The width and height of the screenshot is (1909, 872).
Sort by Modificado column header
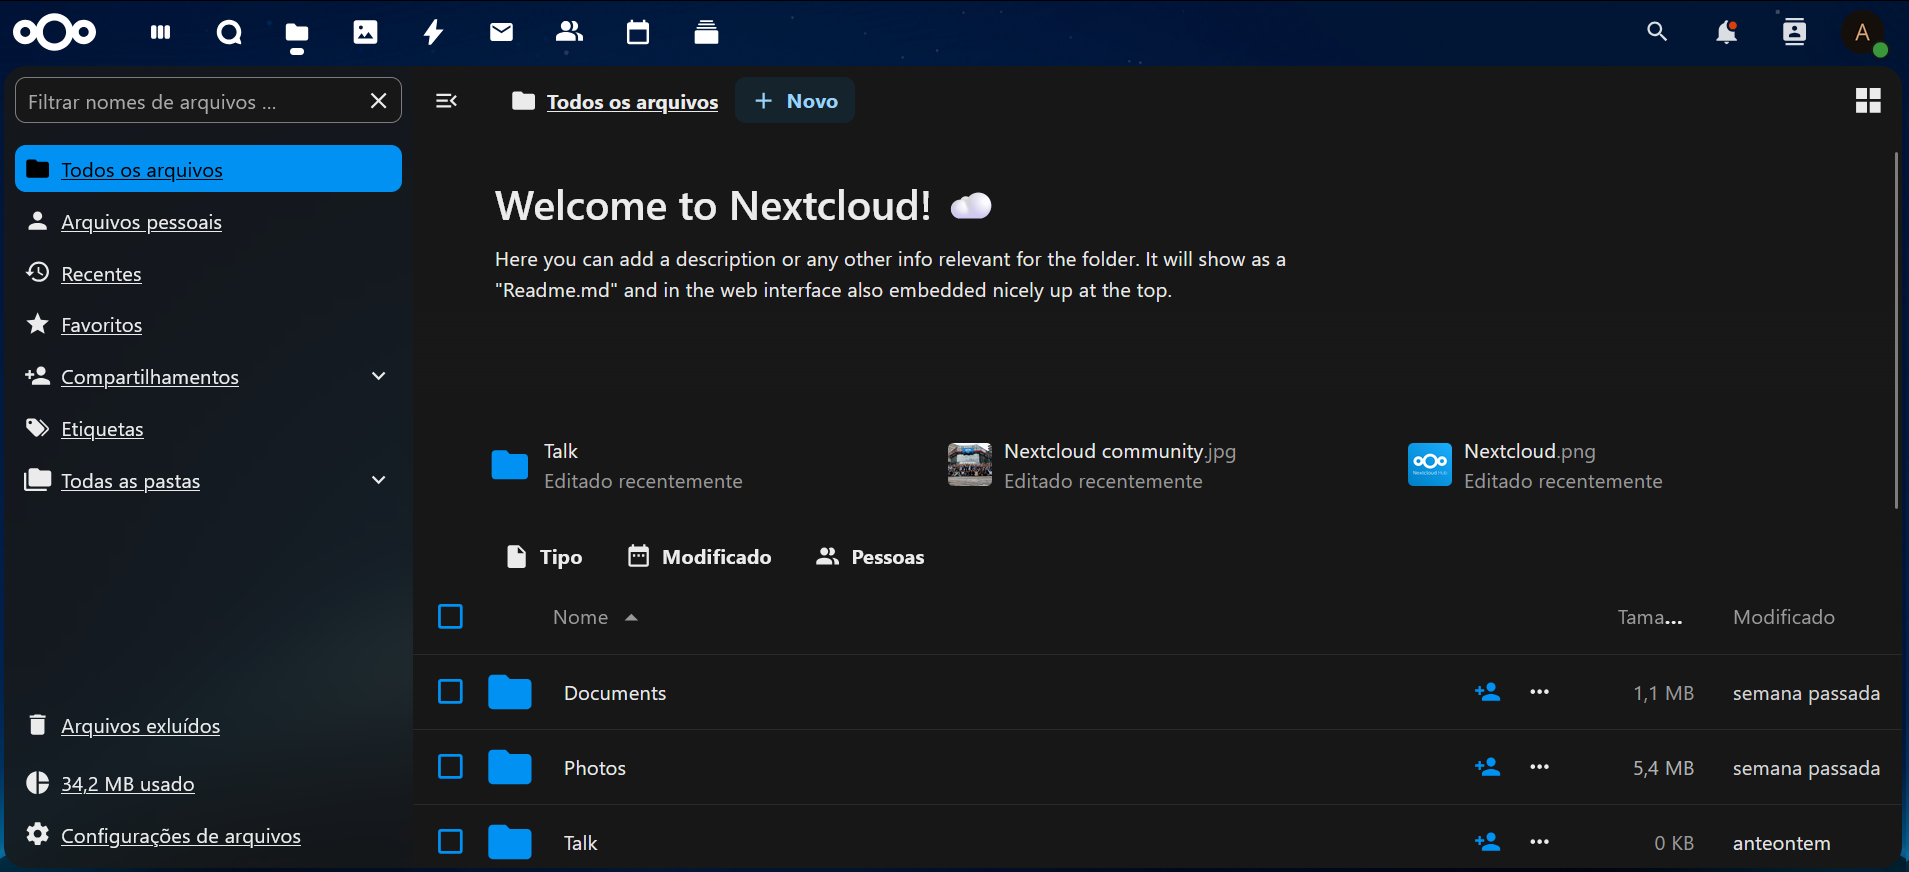[1784, 617]
